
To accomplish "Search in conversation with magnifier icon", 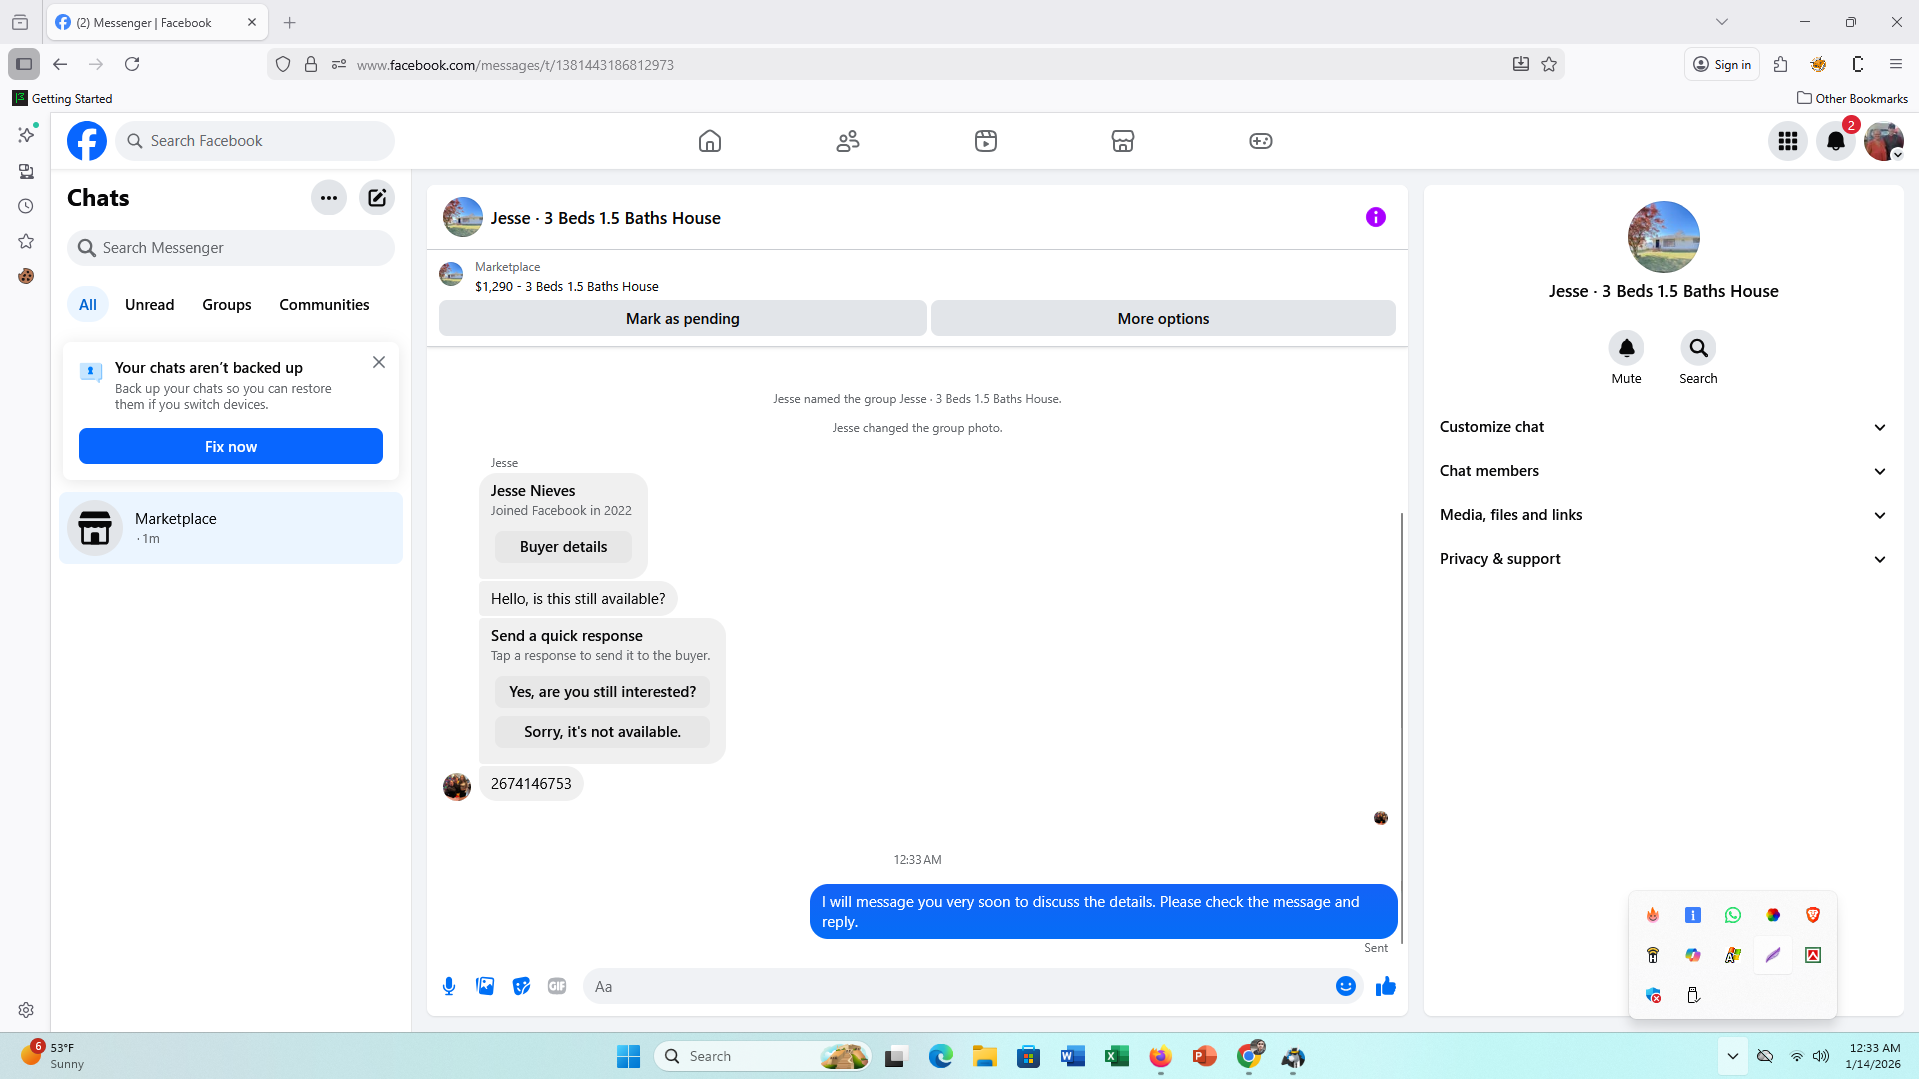I will (x=1698, y=348).
